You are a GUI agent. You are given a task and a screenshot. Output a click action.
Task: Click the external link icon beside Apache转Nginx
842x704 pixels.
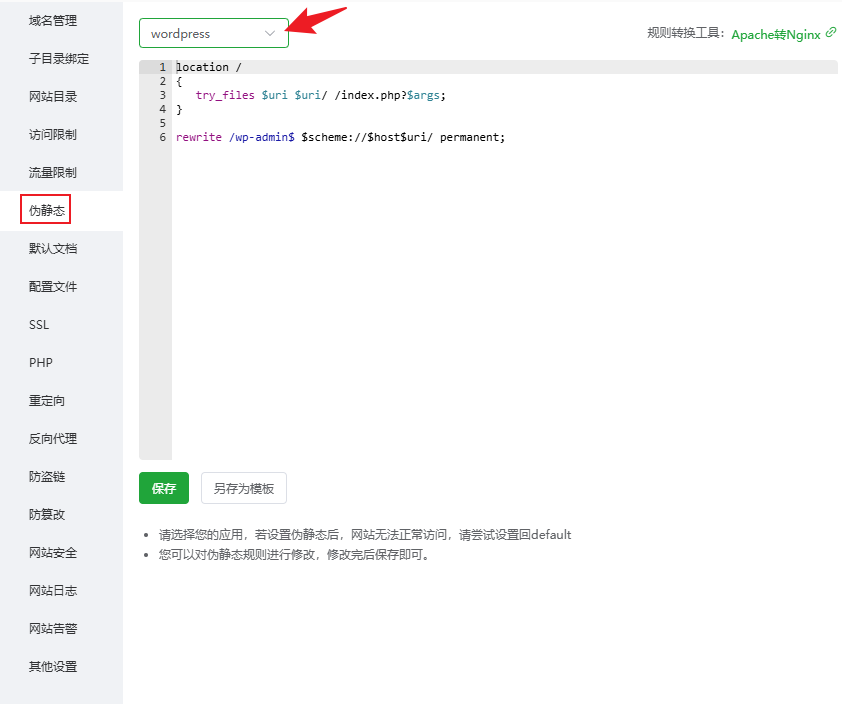click(831, 33)
